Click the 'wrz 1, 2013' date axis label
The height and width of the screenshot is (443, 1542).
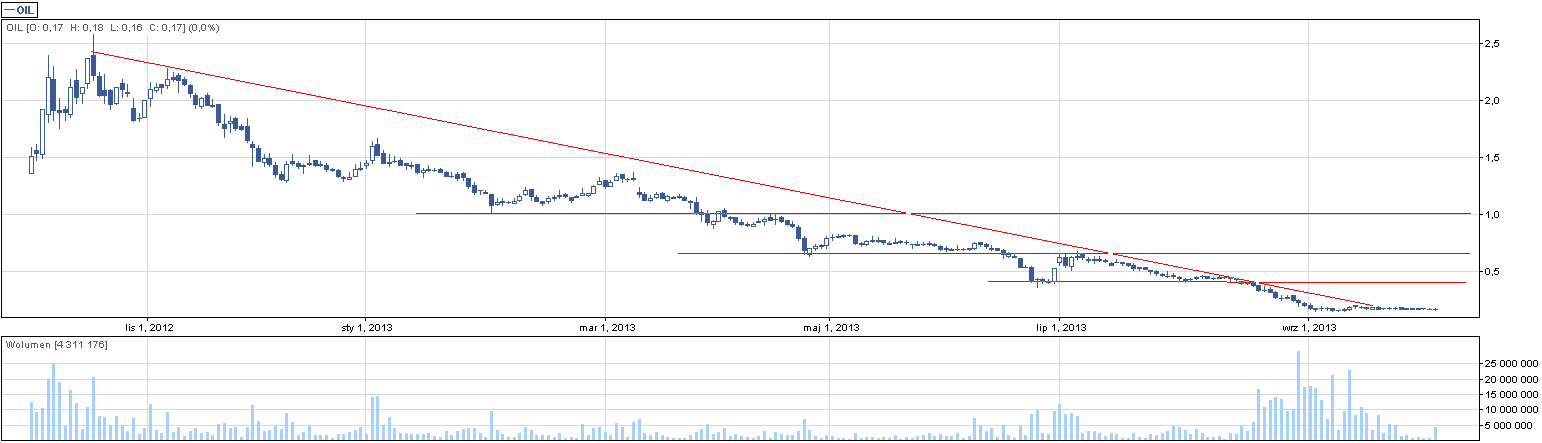tap(1309, 327)
